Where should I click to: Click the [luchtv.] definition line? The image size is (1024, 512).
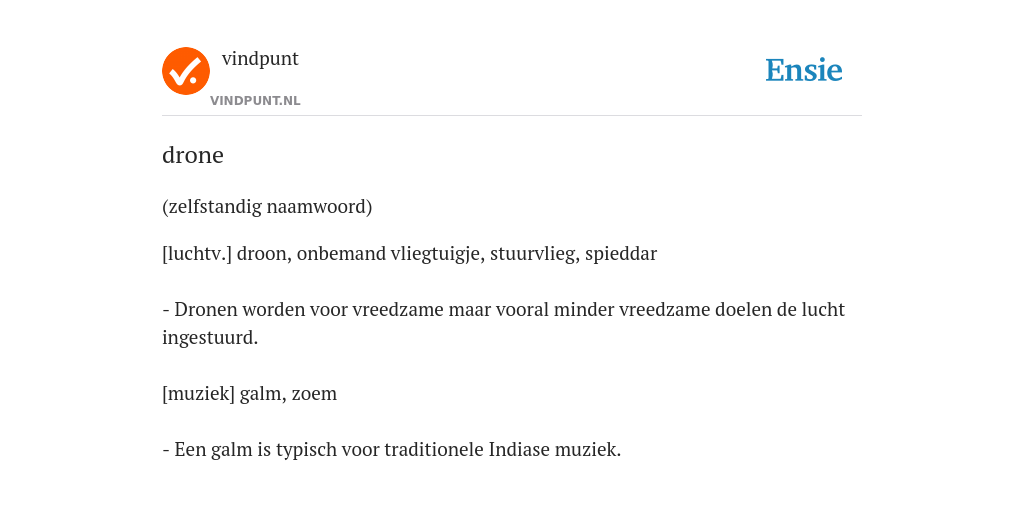(409, 253)
